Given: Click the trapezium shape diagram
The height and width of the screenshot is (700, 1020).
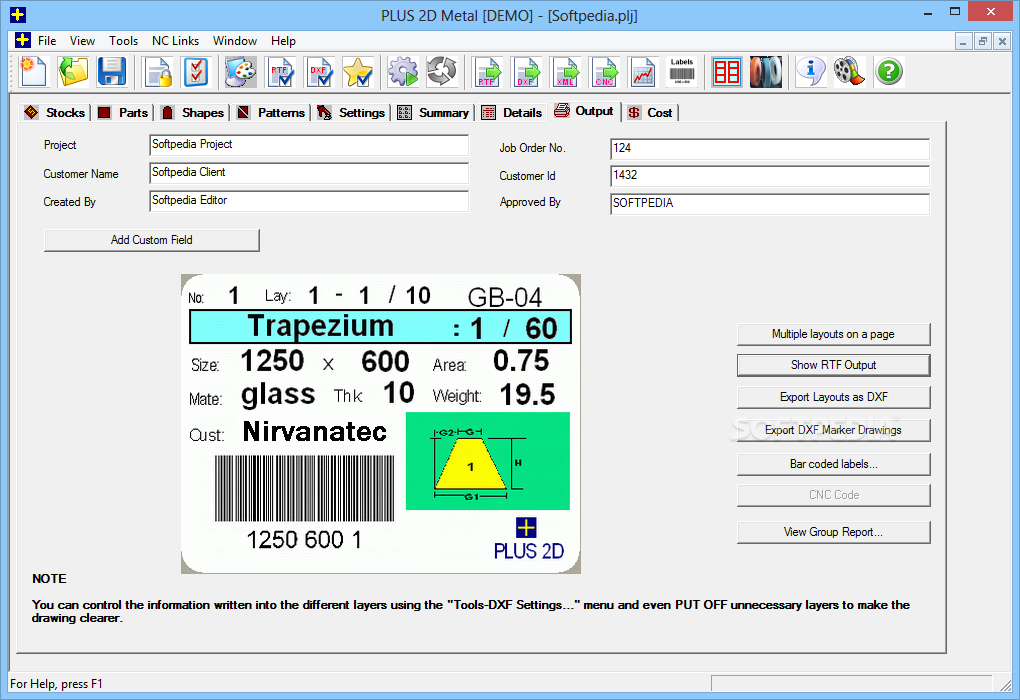Looking at the screenshot, I should tap(488, 461).
